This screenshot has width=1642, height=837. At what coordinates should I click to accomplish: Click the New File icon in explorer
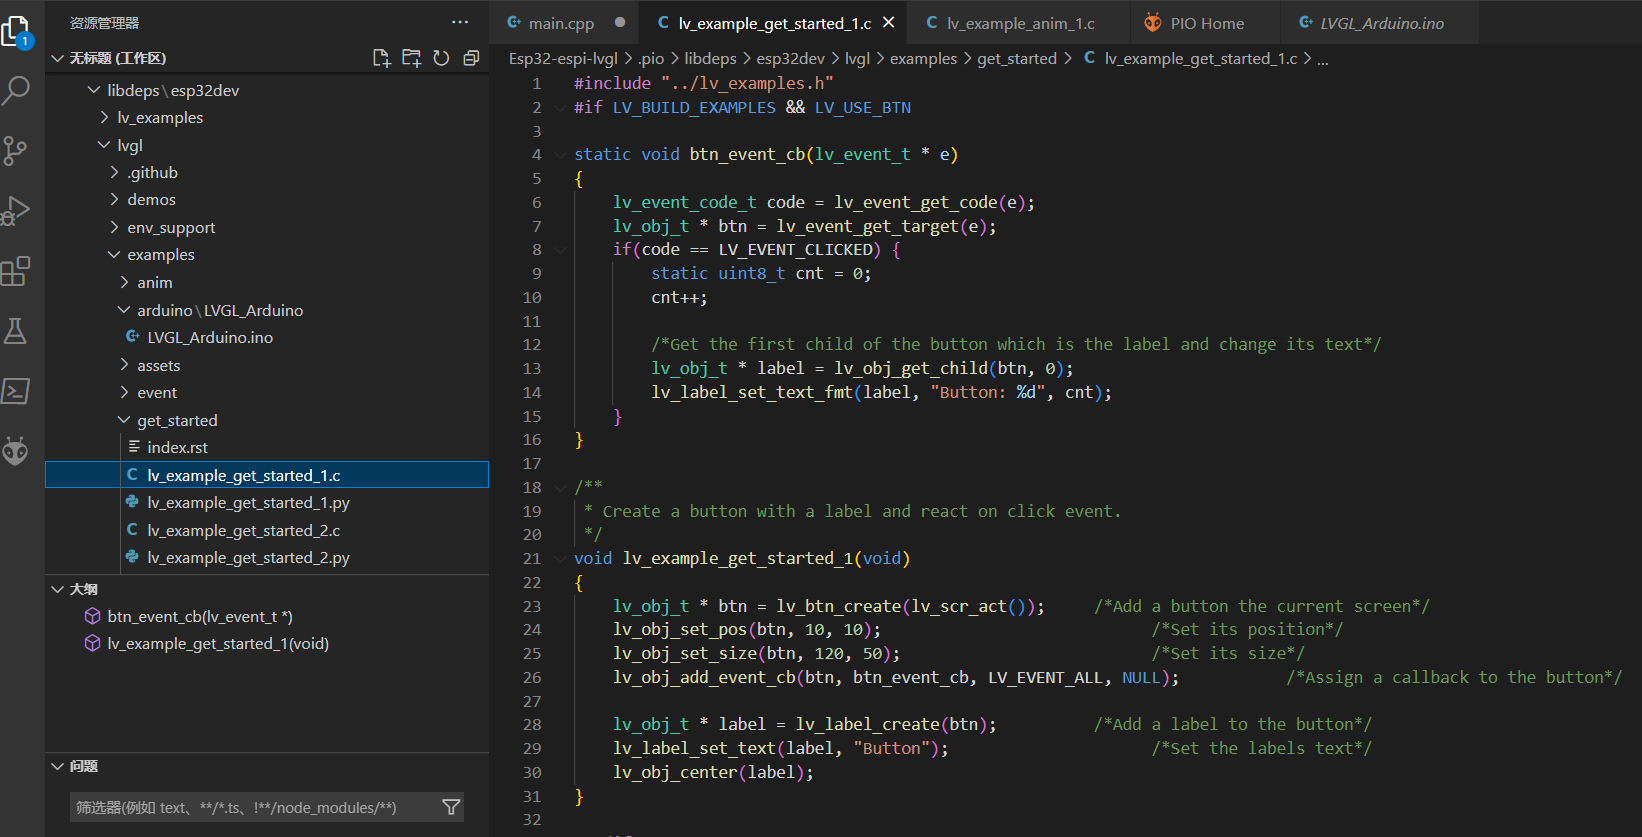381,58
